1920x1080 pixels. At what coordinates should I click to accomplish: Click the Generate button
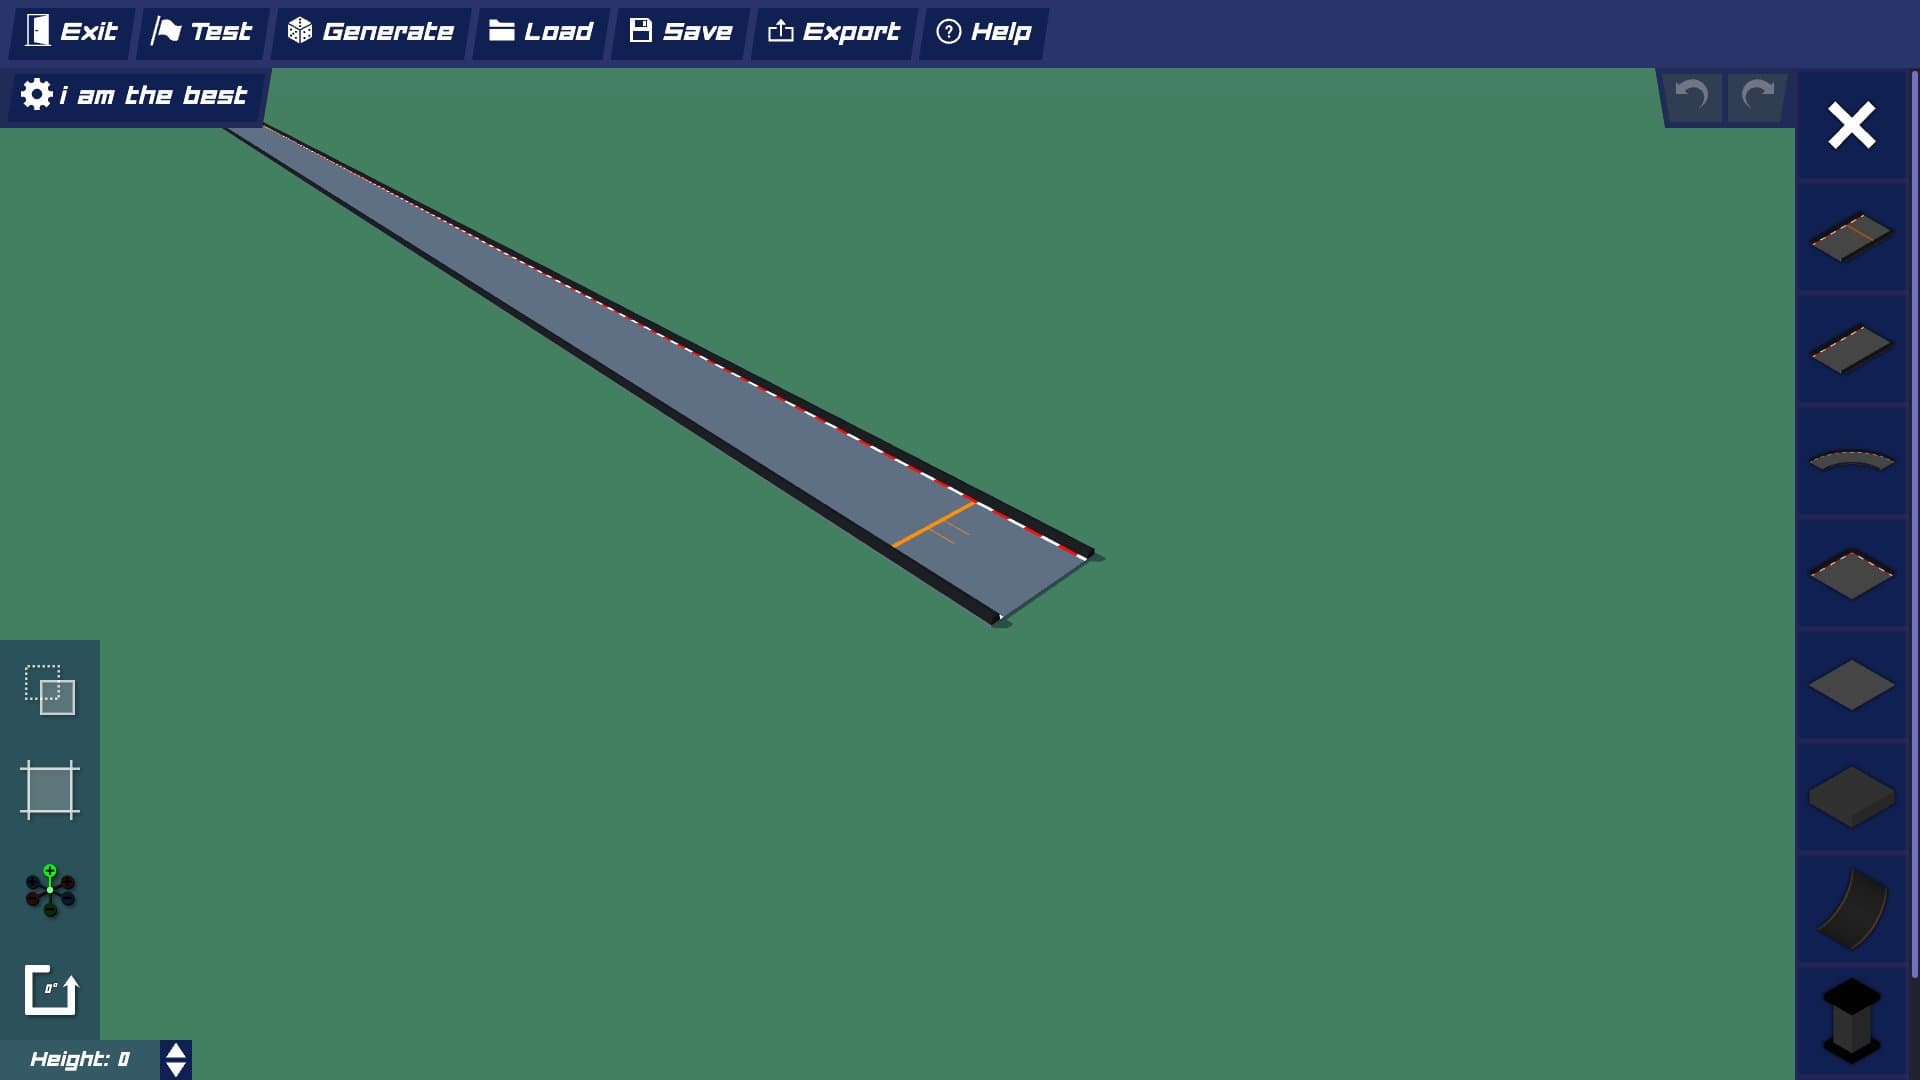pos(371,32)
